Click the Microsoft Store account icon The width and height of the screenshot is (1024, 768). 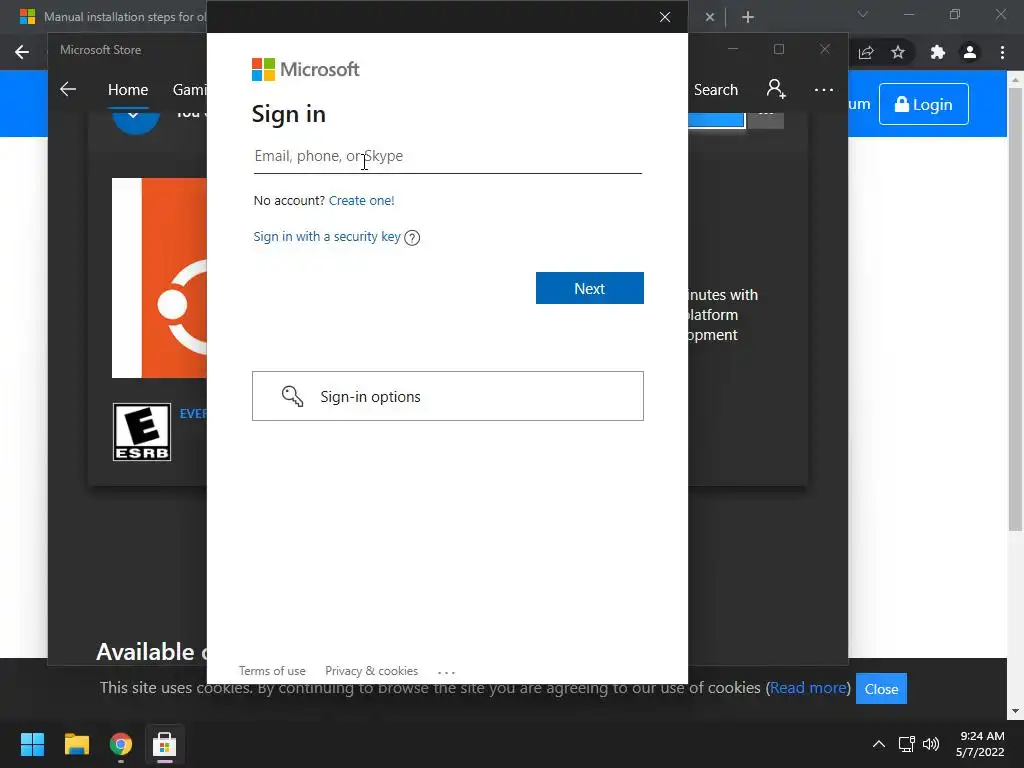pos(776,89)
